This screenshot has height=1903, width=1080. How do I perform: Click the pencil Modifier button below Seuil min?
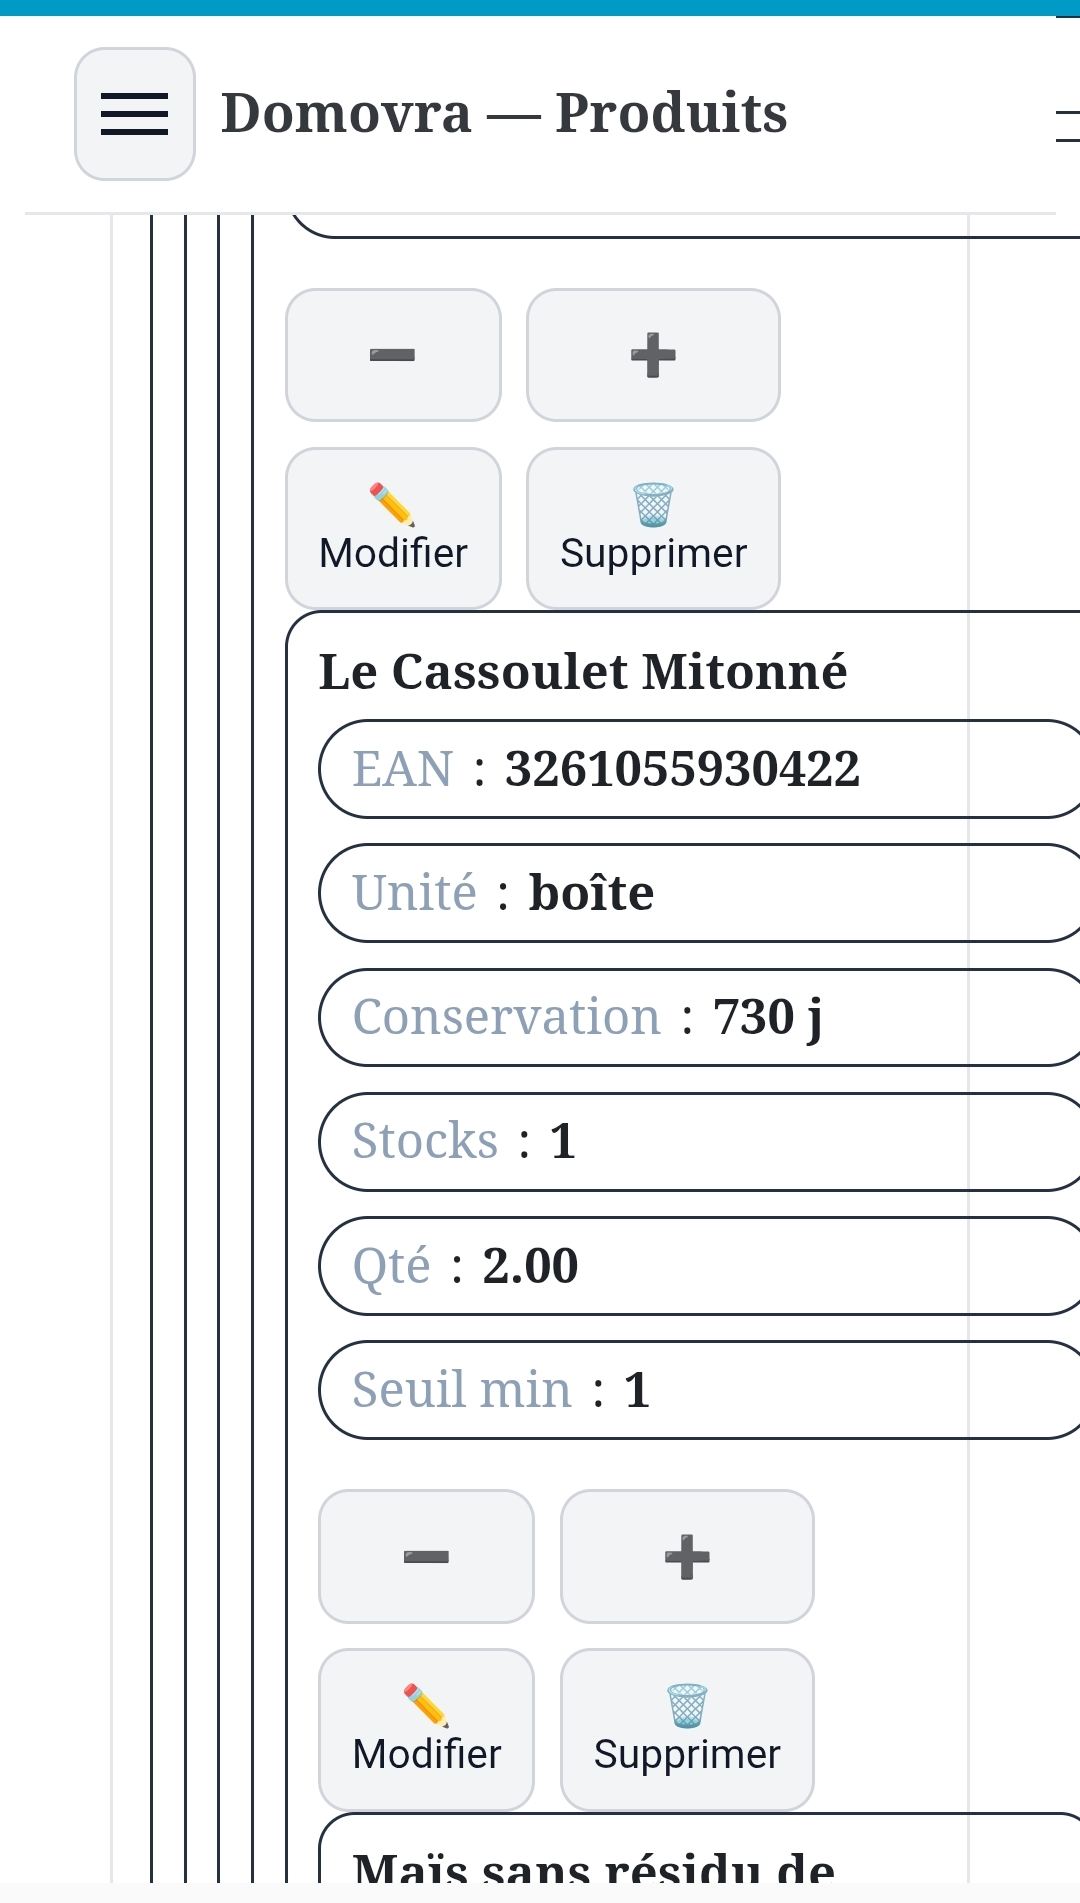pos(426,1729)
